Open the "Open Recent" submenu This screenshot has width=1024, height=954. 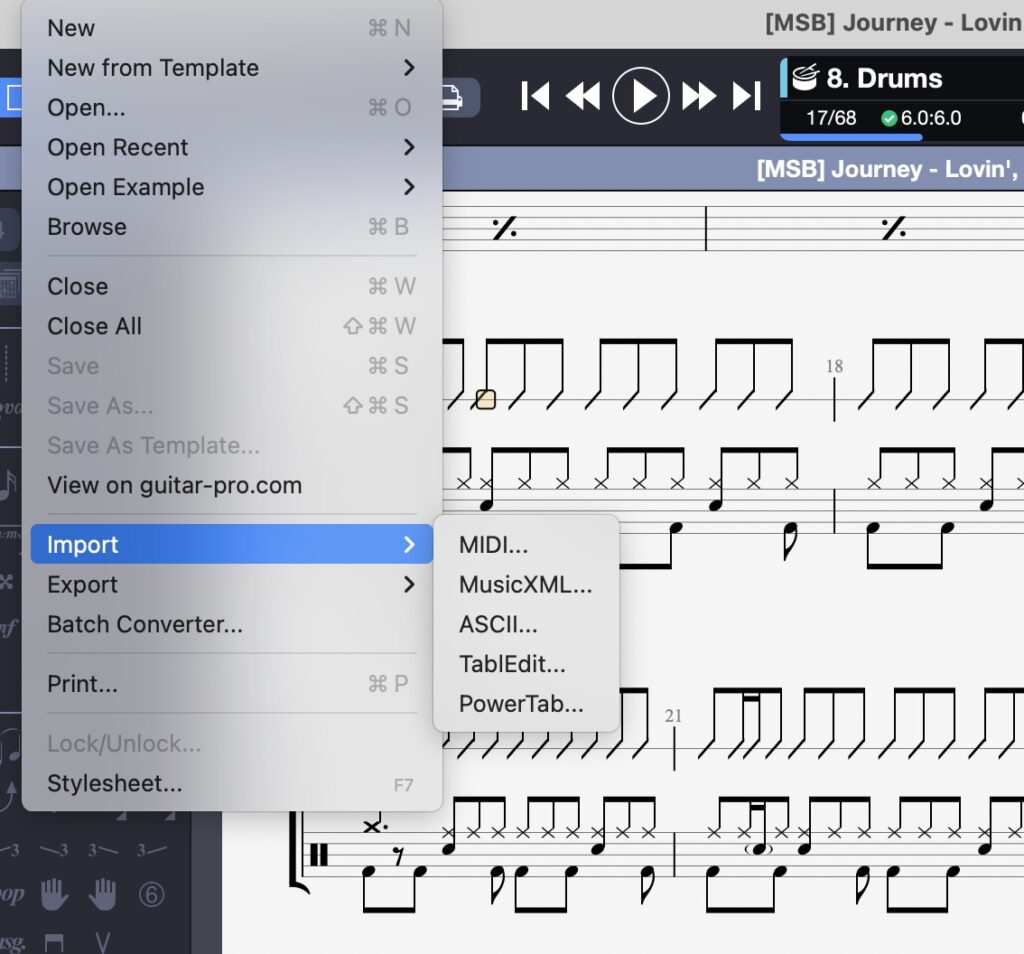[118, 147]
